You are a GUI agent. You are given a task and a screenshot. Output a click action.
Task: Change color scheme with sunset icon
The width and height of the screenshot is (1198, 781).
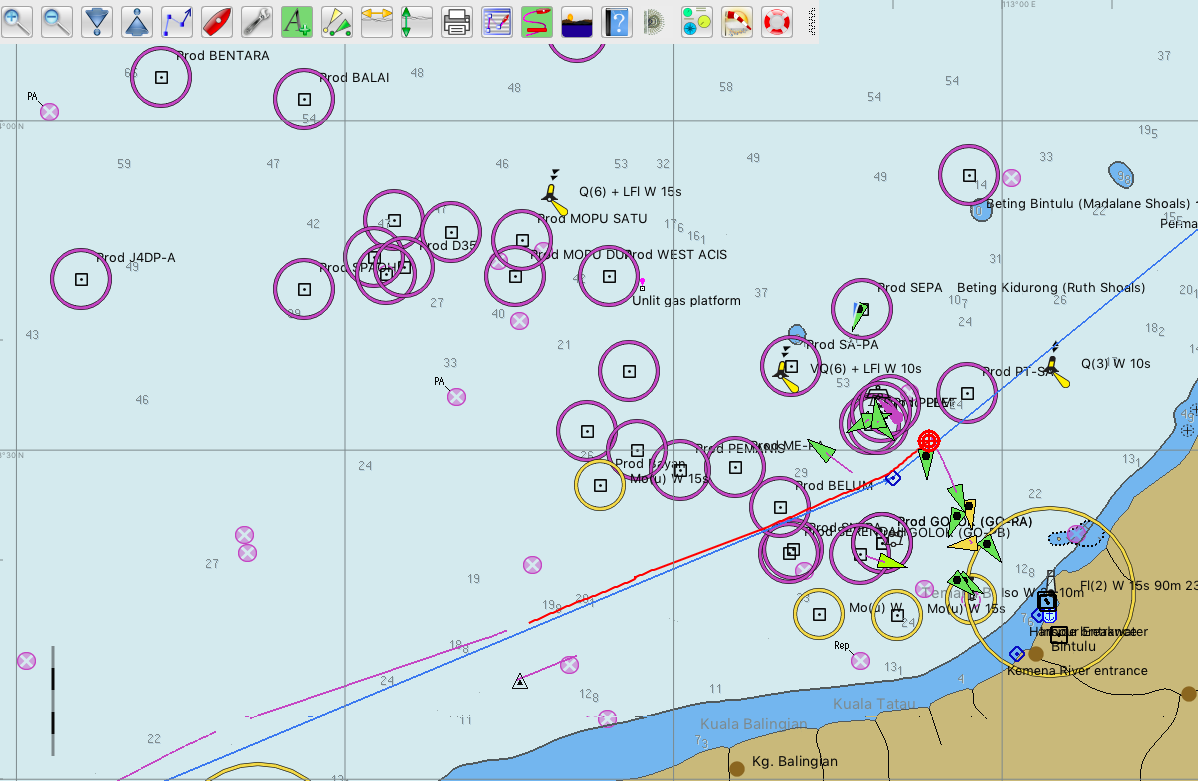coord(577,21)
